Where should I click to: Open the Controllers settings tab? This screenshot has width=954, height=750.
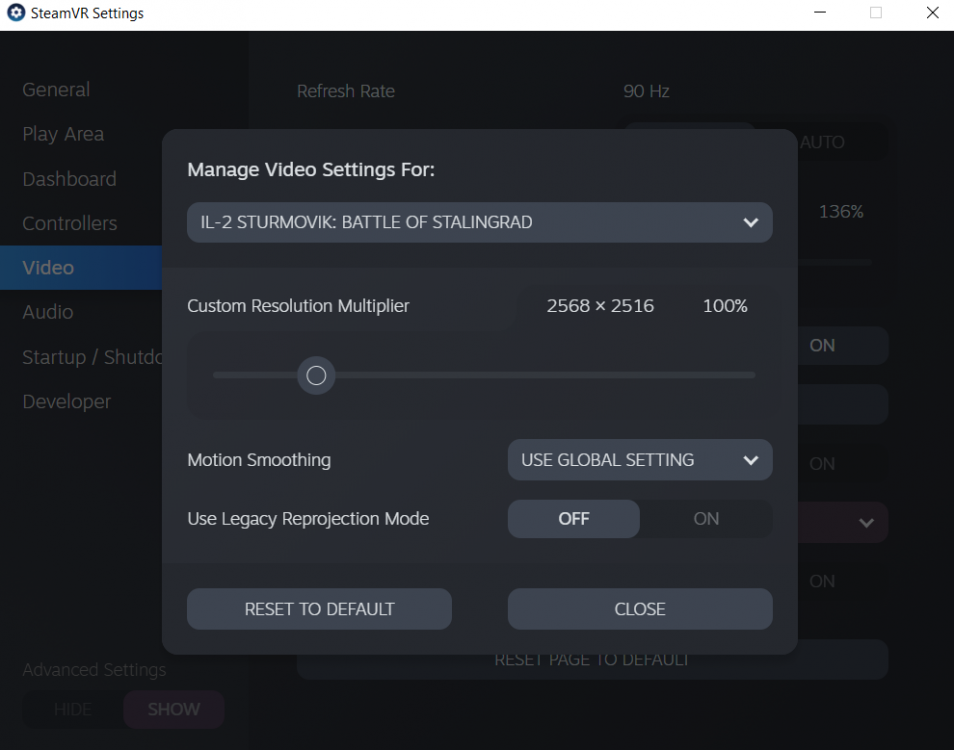70,223
